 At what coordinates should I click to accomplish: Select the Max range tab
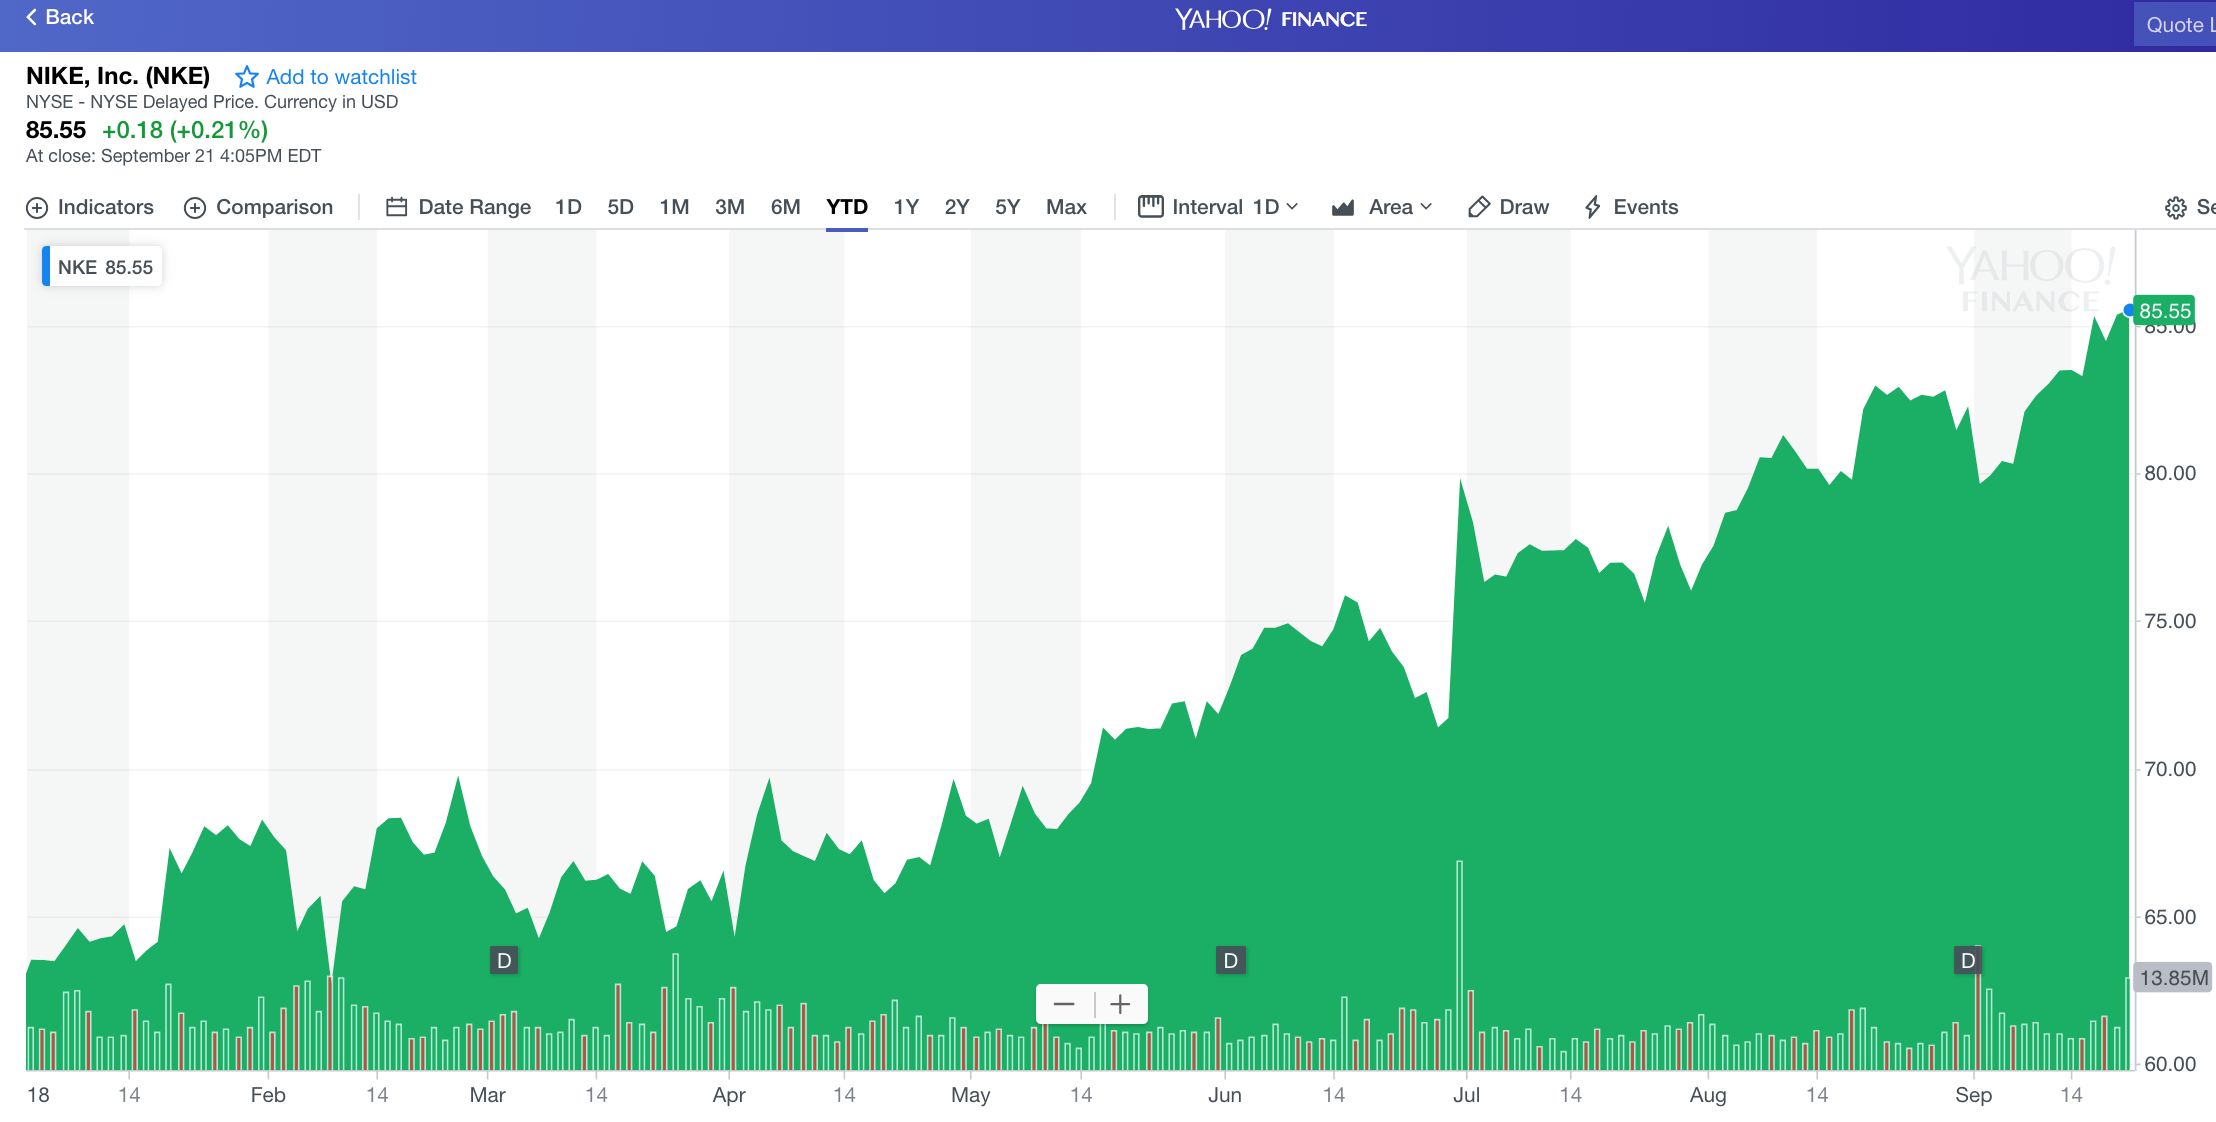coord(1066,207)
